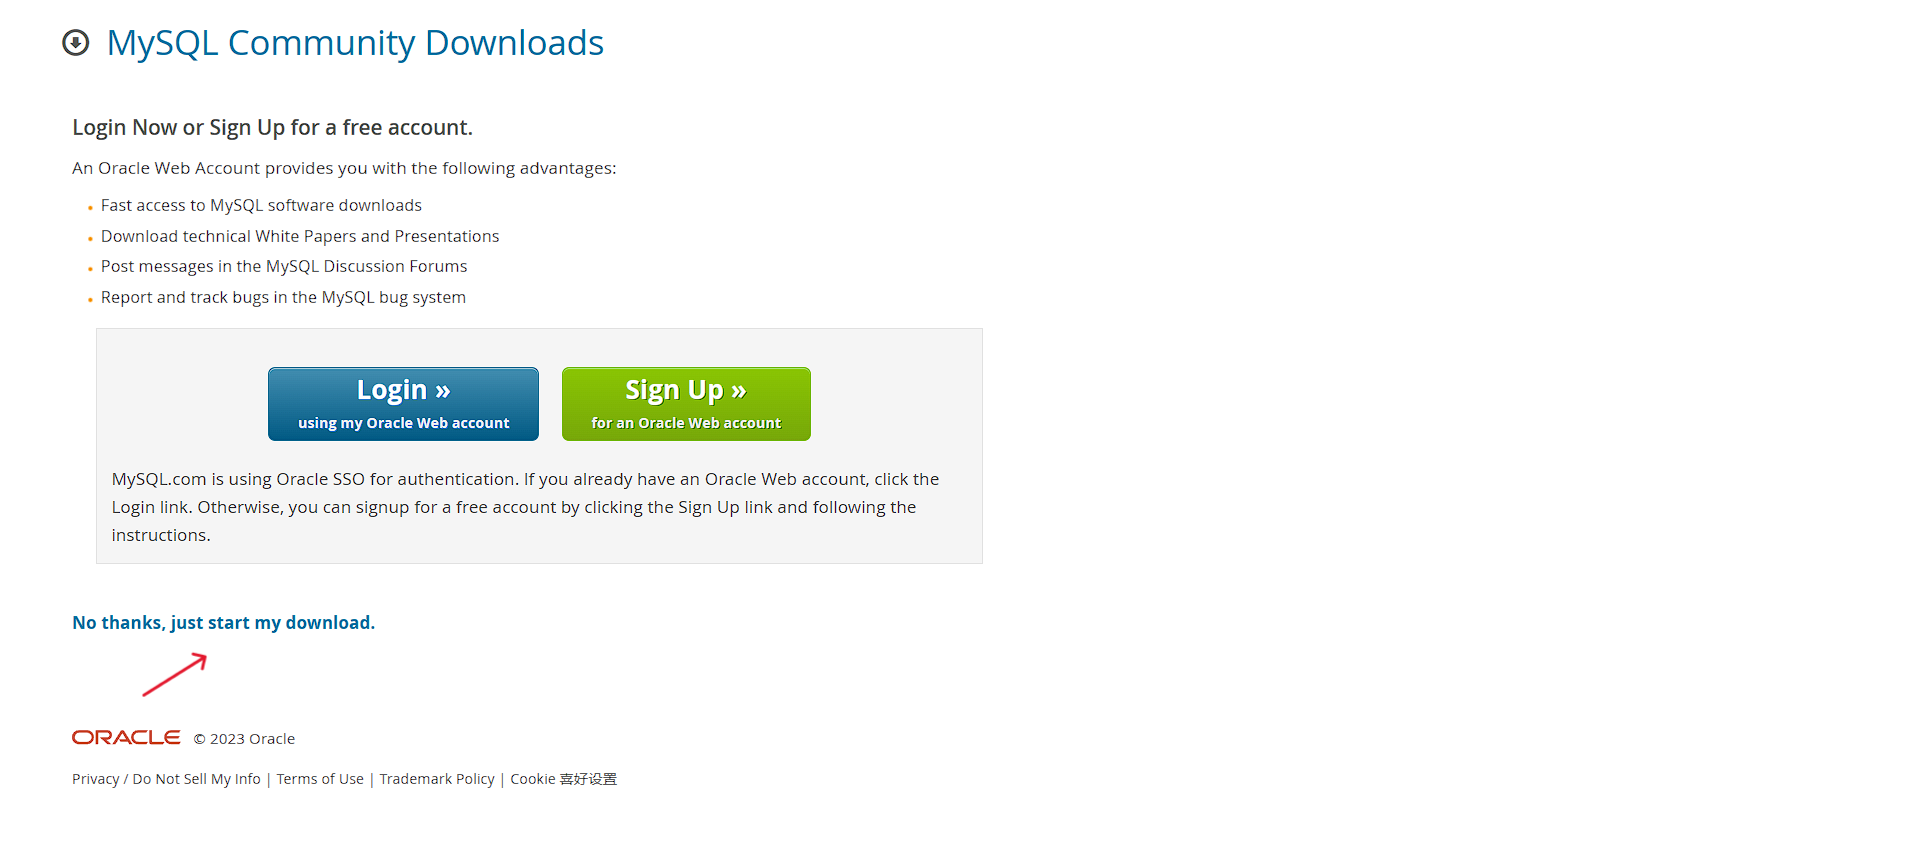Click the green Sign Up button
The image size is (1914, 841).
tap(686, 404)
